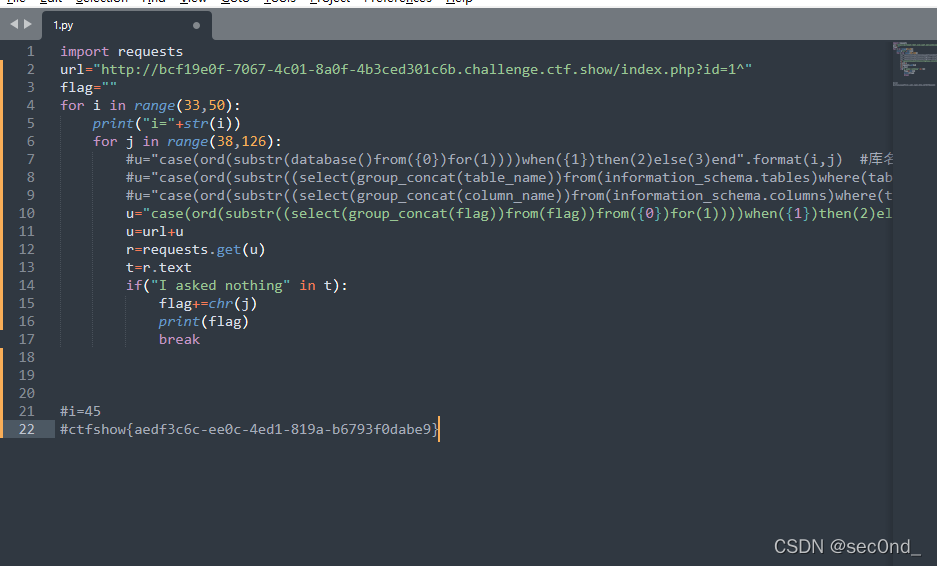937x566 pixels.
Task: Click the if("I asked nothing" in t) line
Action: tap(237, 285)
